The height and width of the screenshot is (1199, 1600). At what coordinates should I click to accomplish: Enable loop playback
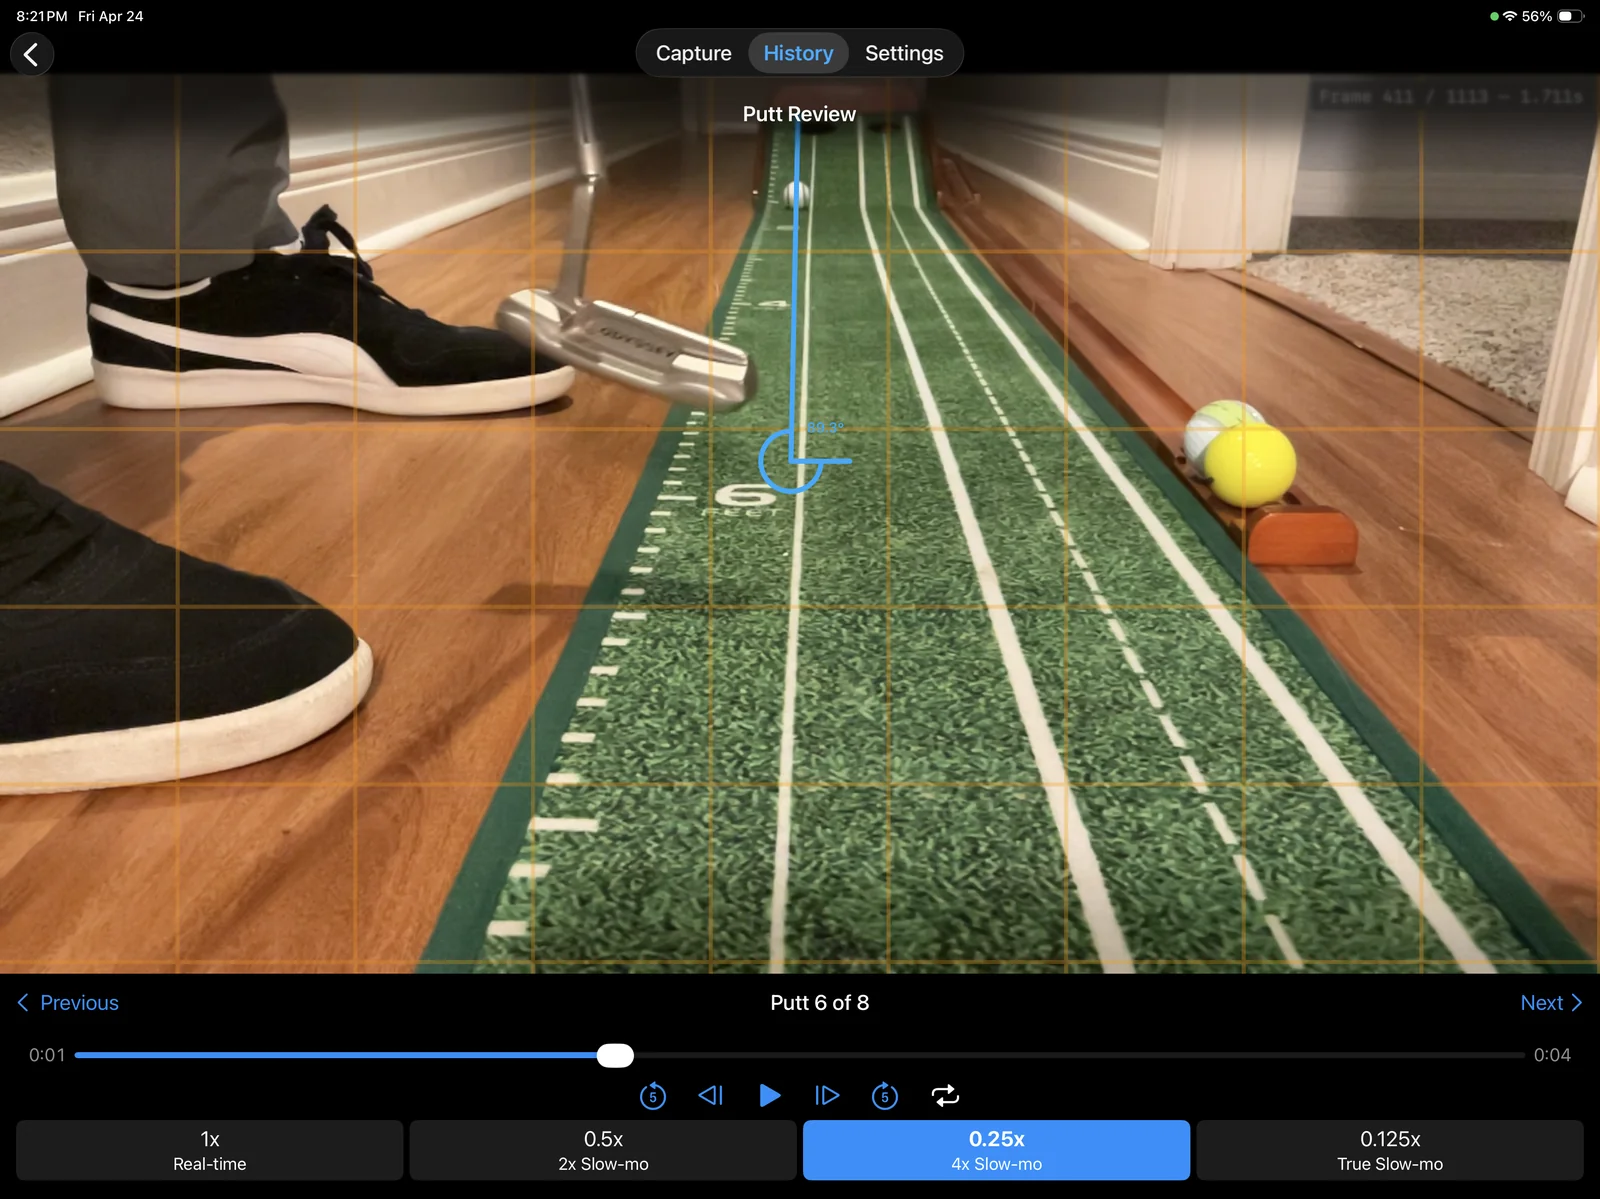click(x=946, y=1095)
